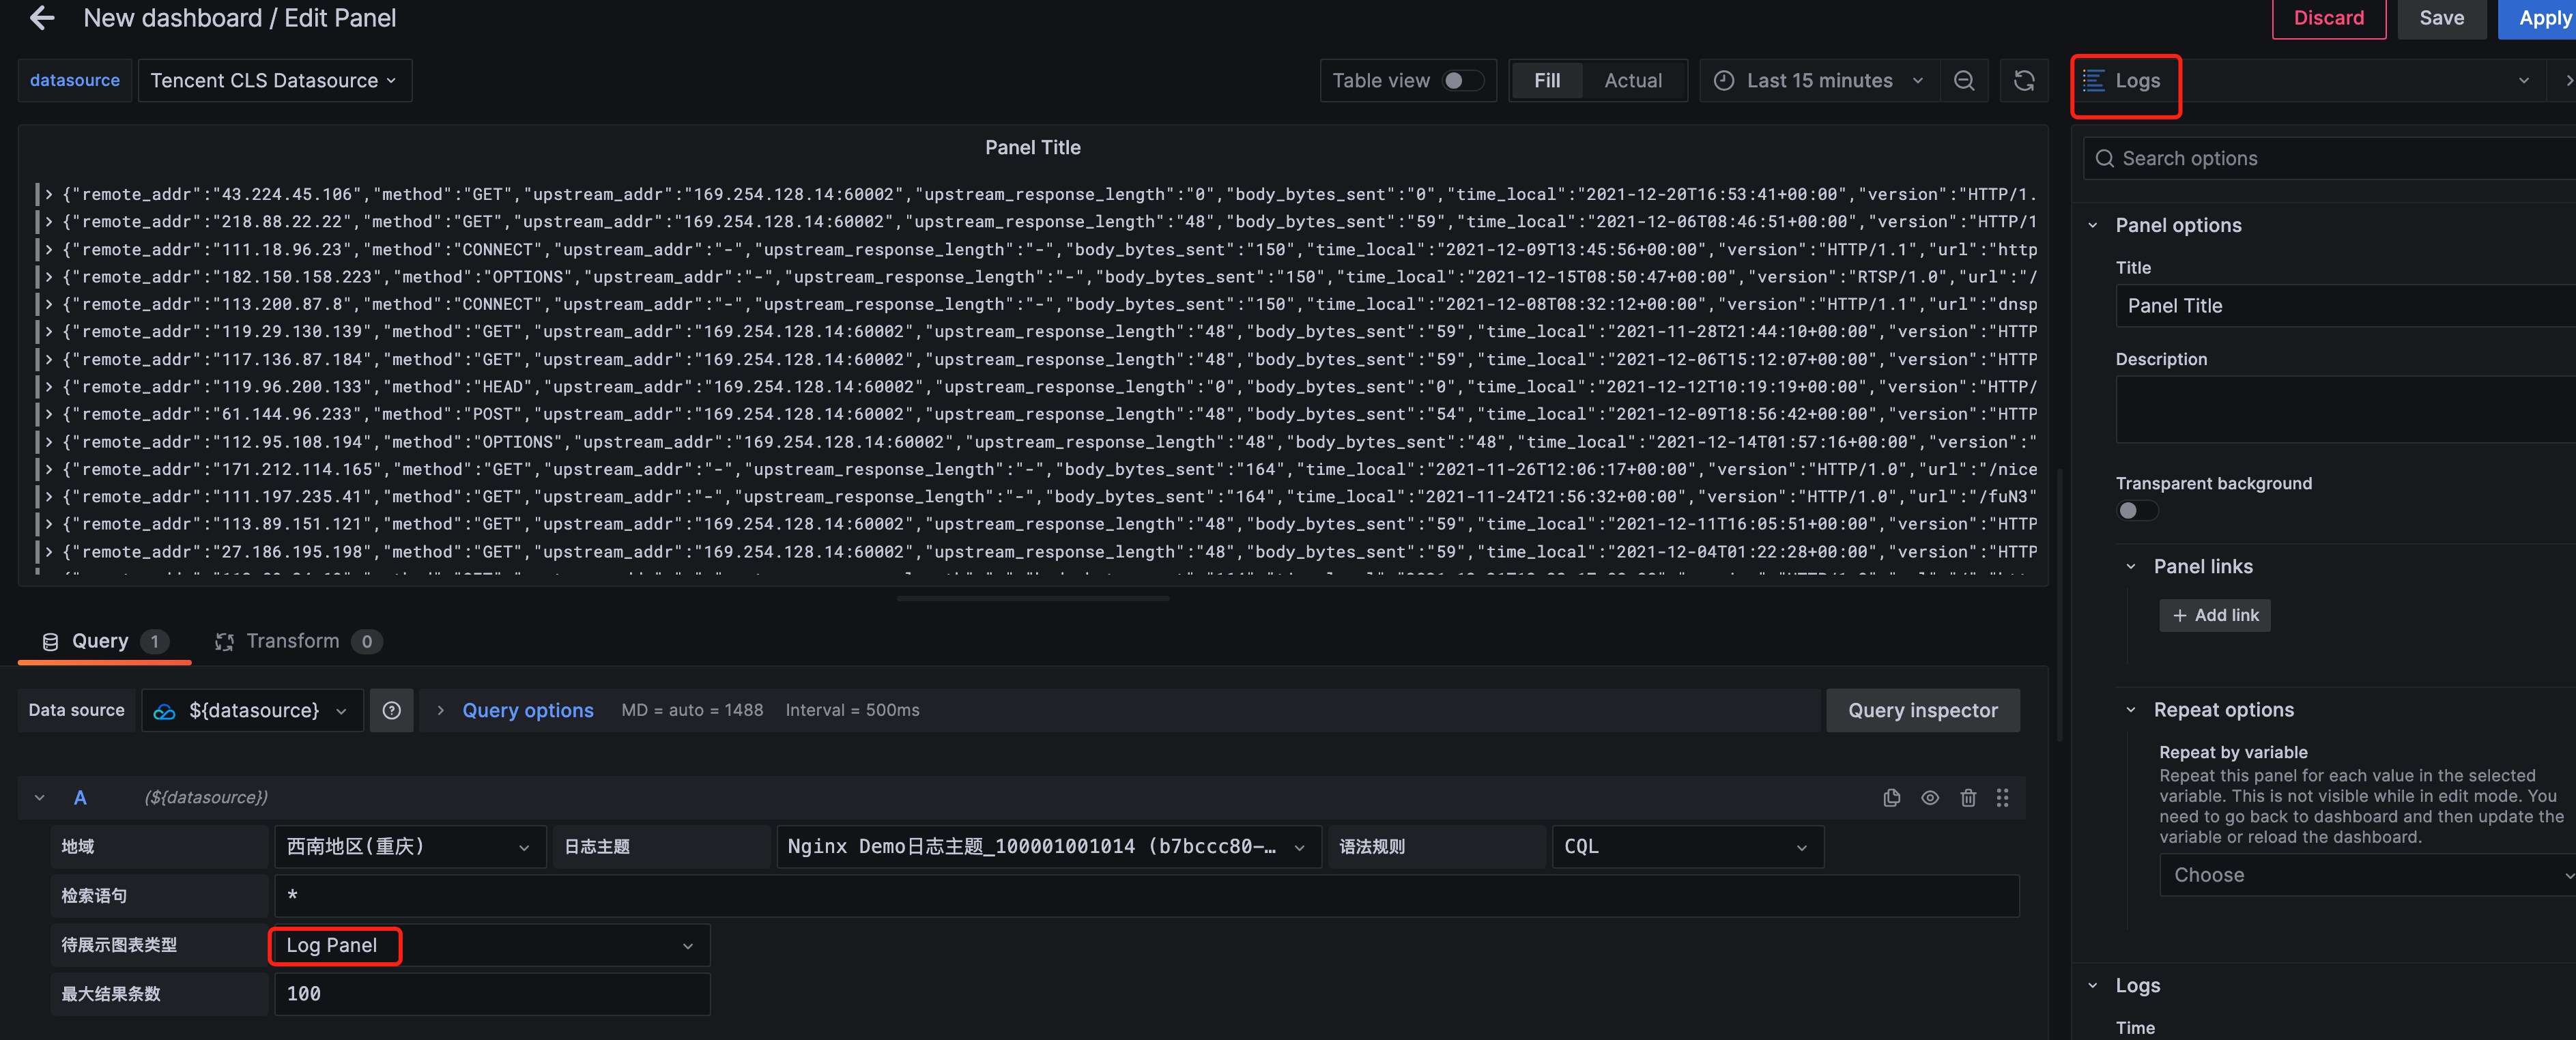This screenshot has width=2576, height=1040.
Task: Open data source help icon
Action: pos(391,710)
